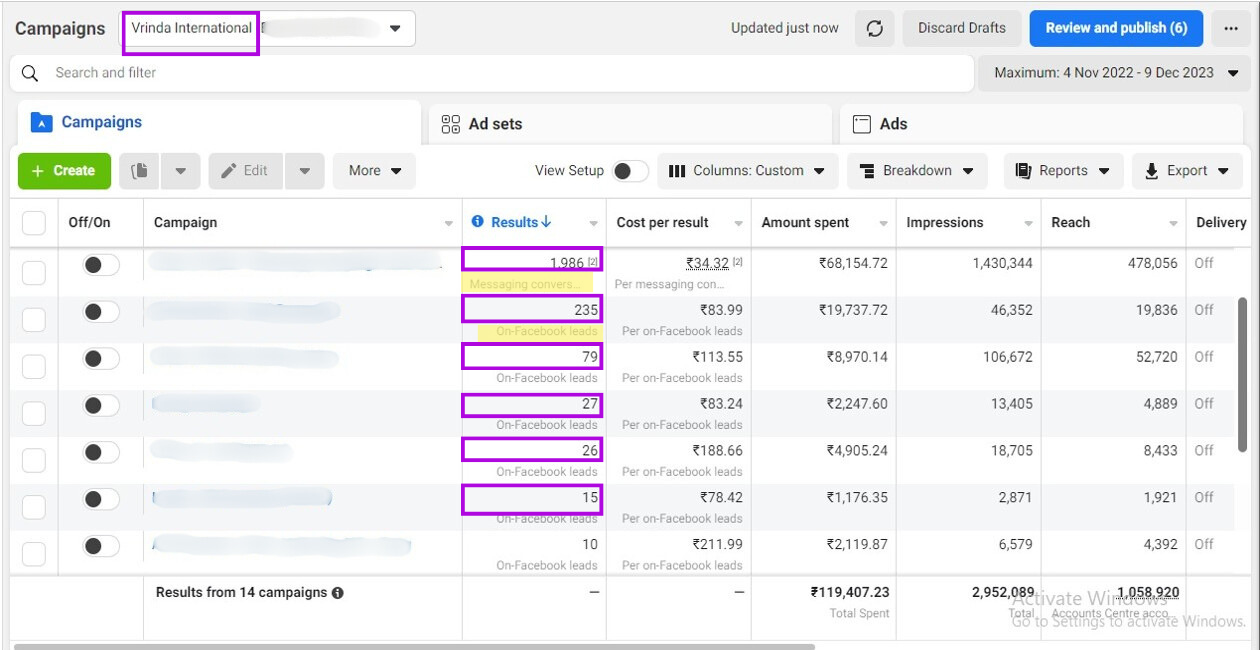
Task: Open the date range Maximum dropdown
Action: click(x=1115, y=73)
